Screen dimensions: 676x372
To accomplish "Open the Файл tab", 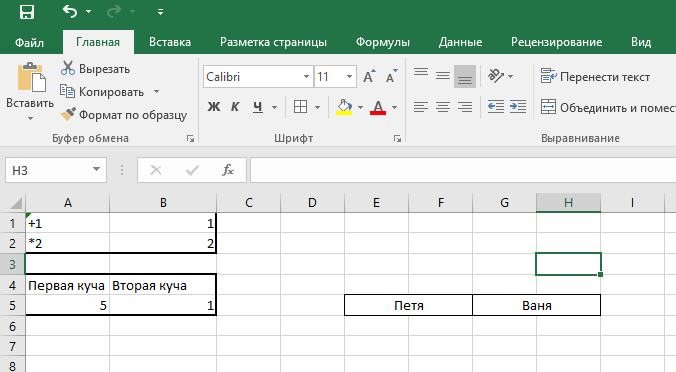I will pyautogui.click(x=29, y=42).
